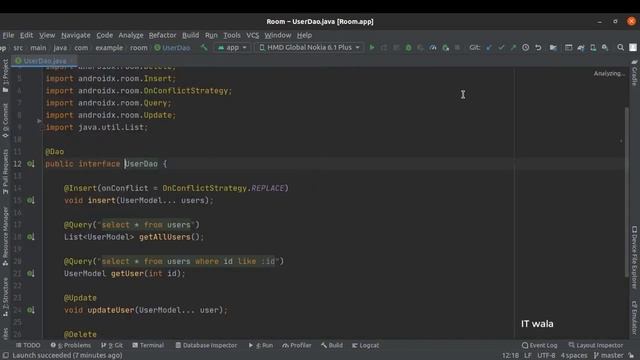
Task: Change the 4 spaces indent setting
Action: pyautogui.click(x=574, y=356)
